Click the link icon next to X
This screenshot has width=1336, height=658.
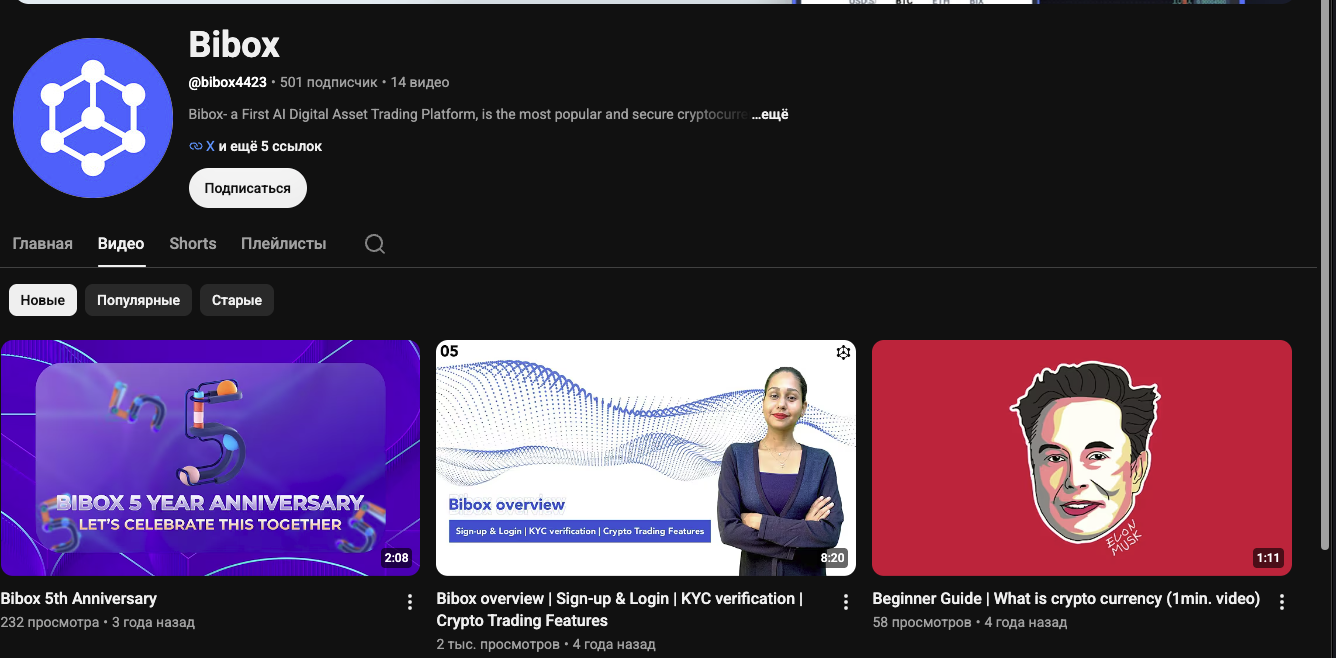(196, 146)
